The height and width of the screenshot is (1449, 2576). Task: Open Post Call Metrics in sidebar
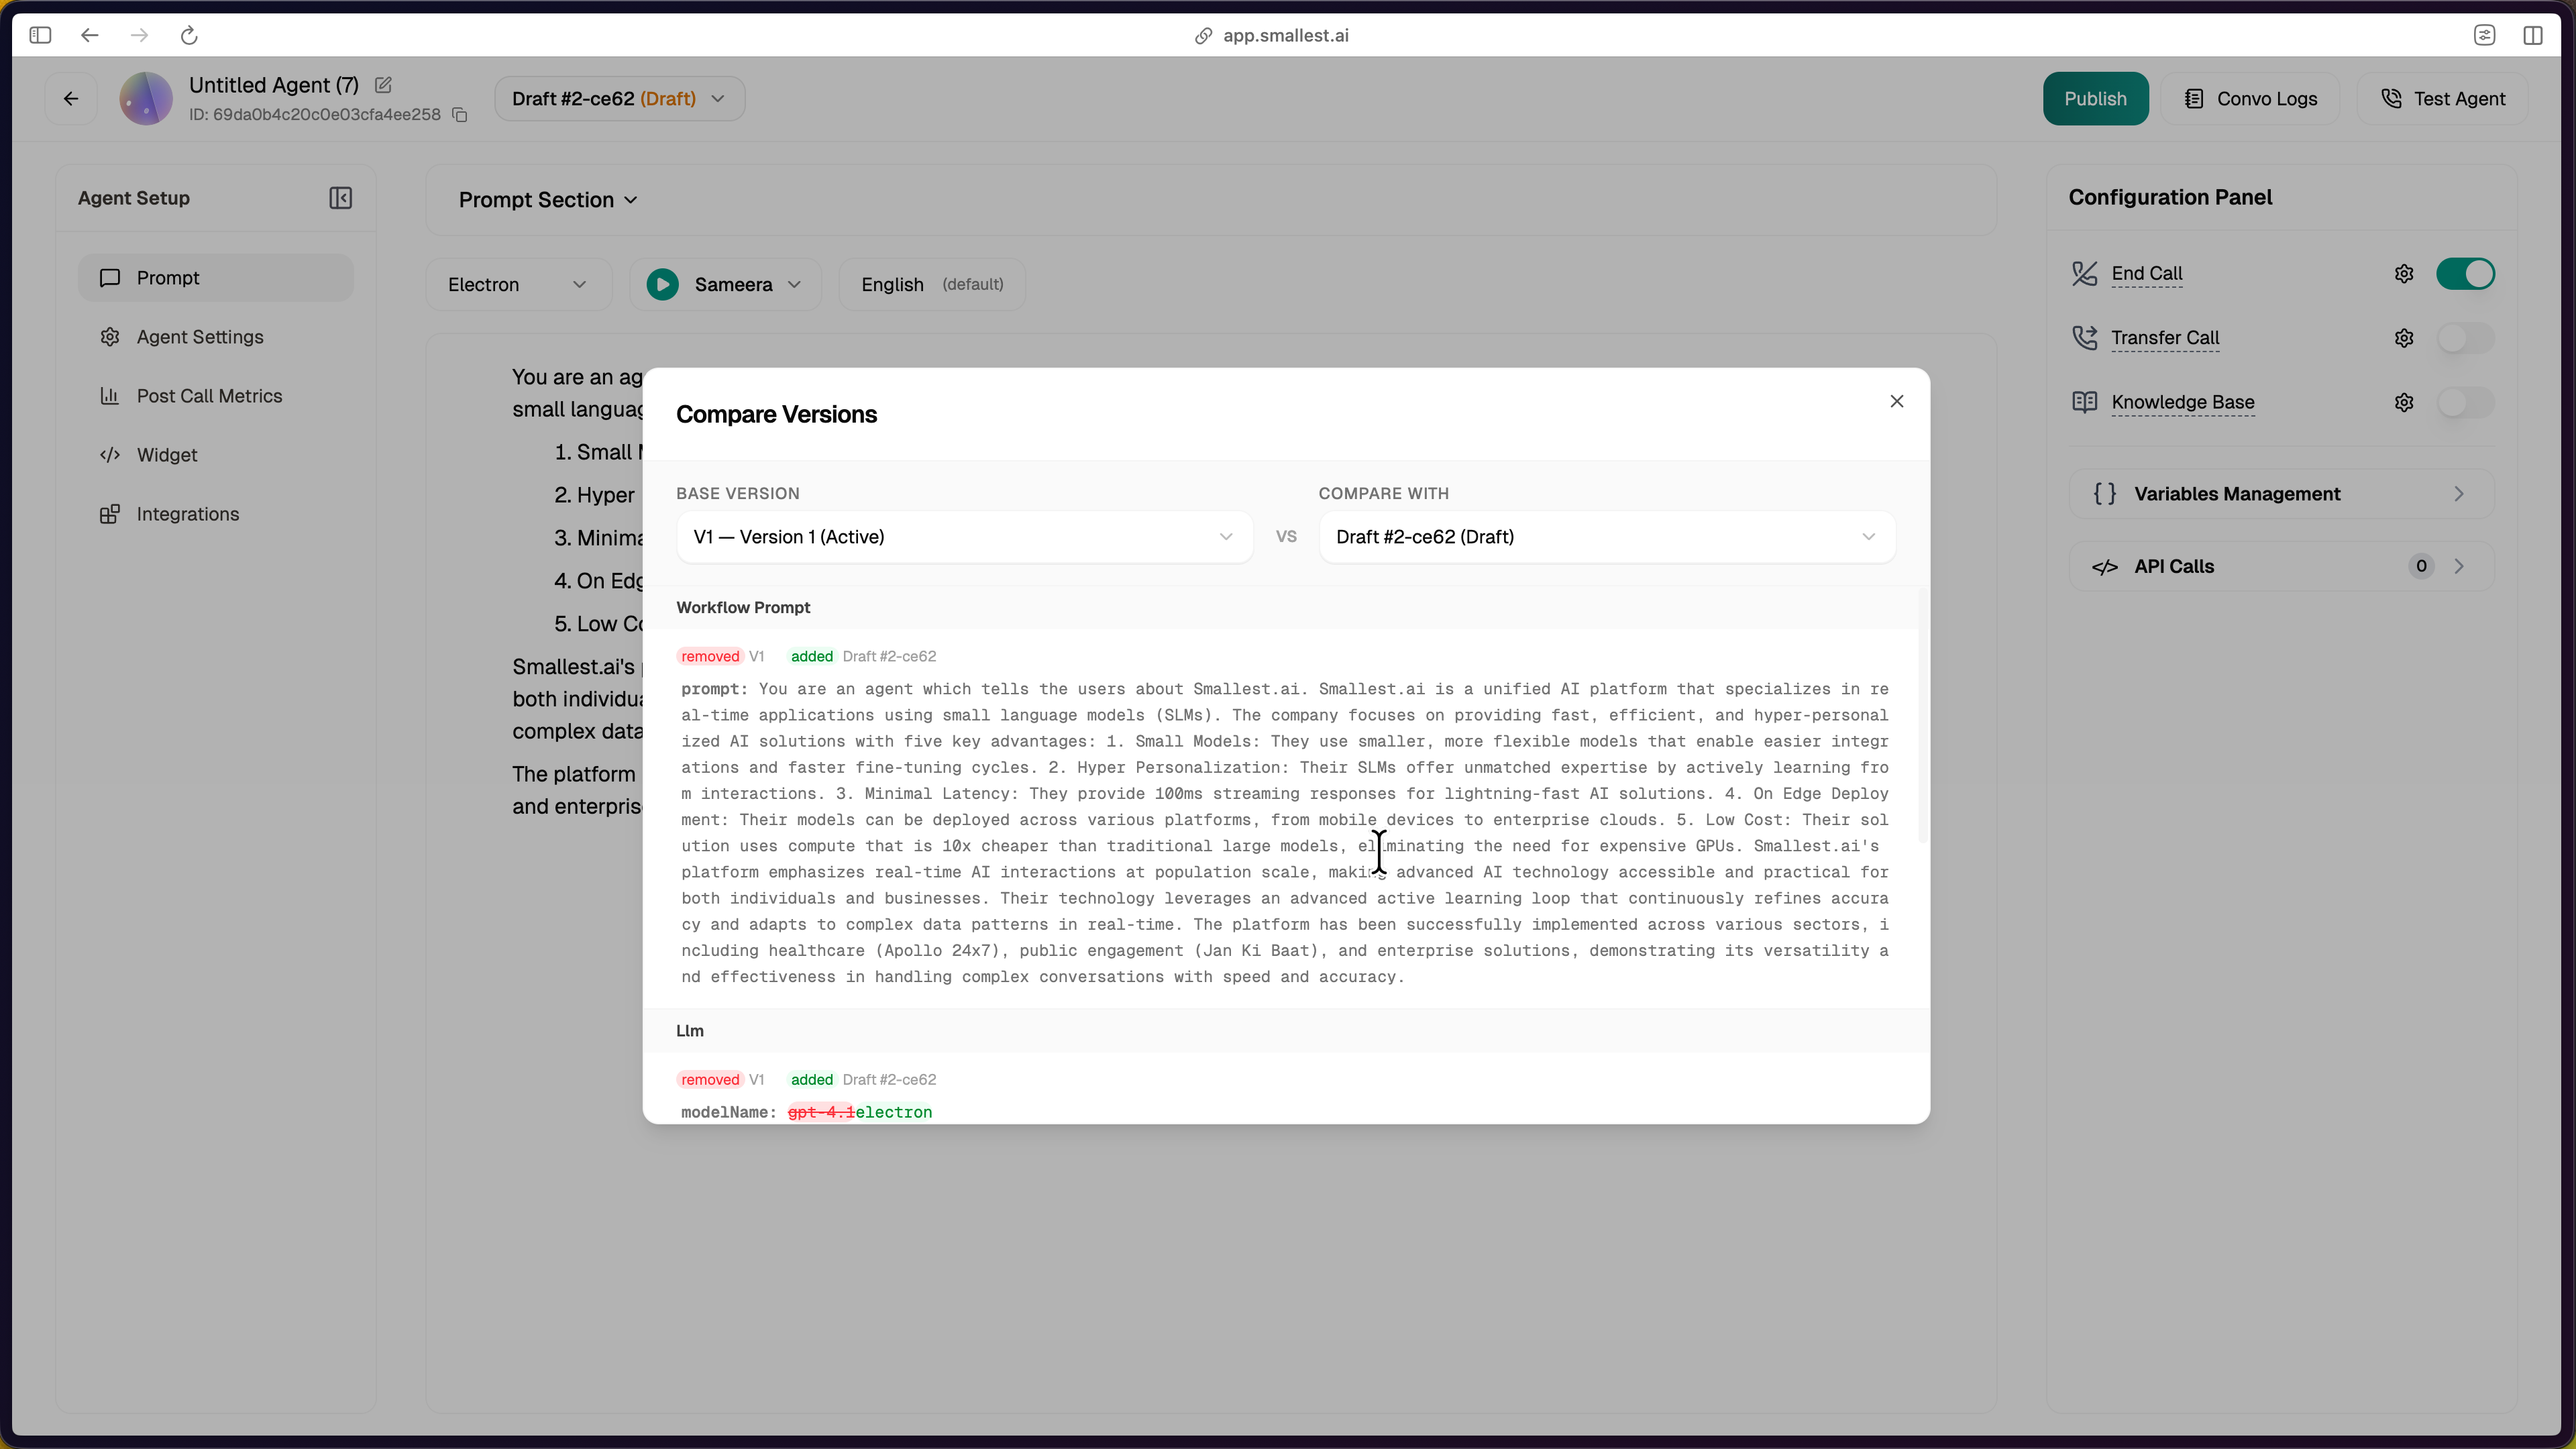209,396
